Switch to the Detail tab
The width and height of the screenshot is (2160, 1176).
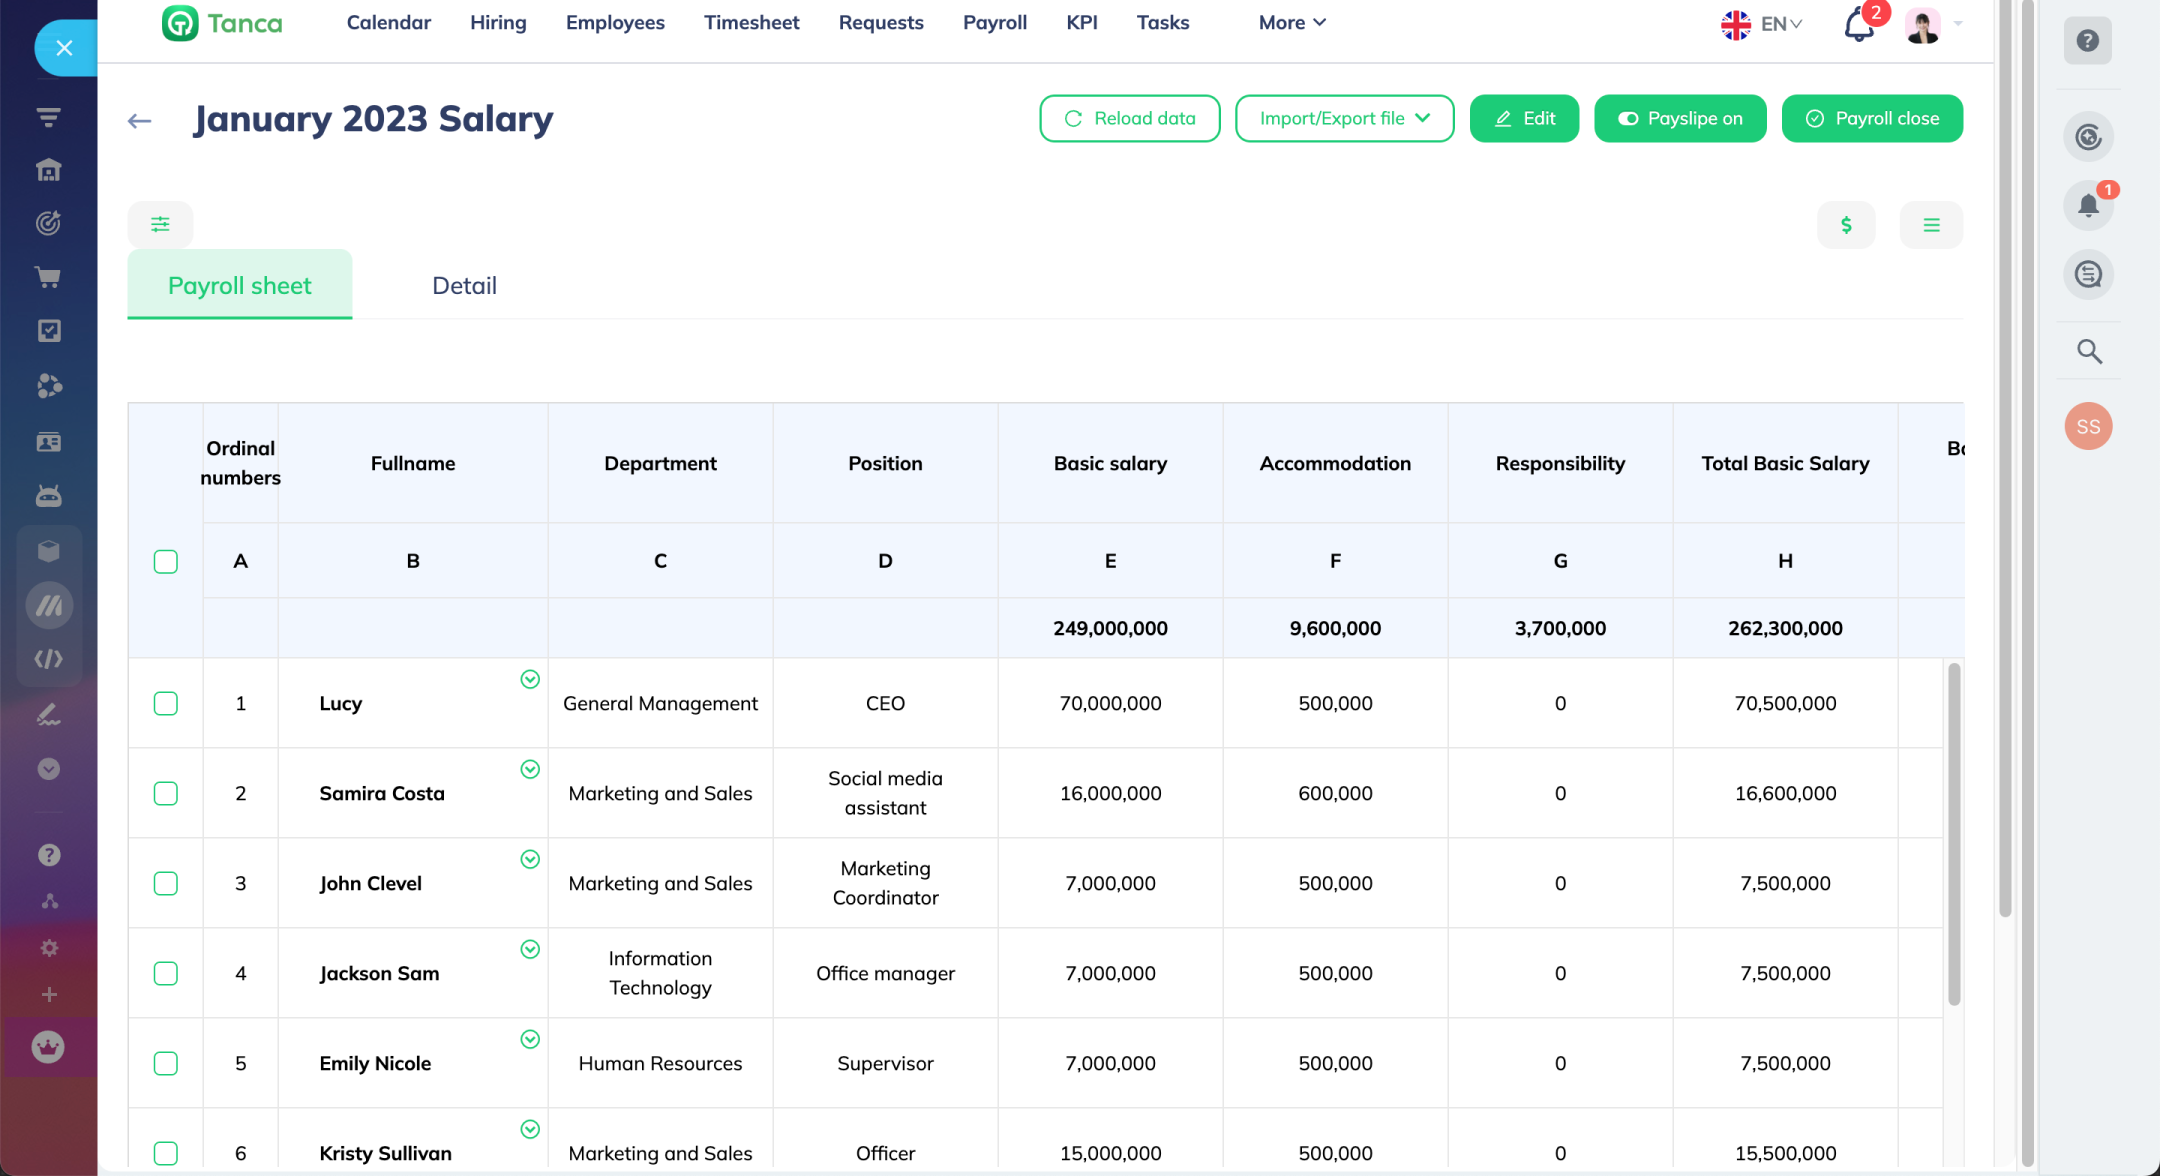pyautogui.click(x=464, y=285)
